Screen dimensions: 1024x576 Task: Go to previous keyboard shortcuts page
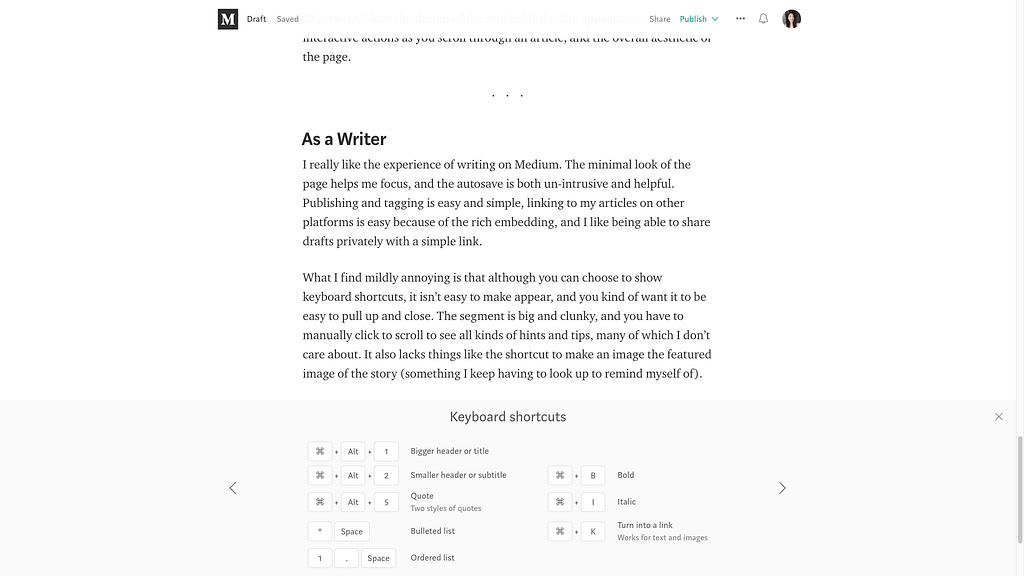[x=233, y=488]
